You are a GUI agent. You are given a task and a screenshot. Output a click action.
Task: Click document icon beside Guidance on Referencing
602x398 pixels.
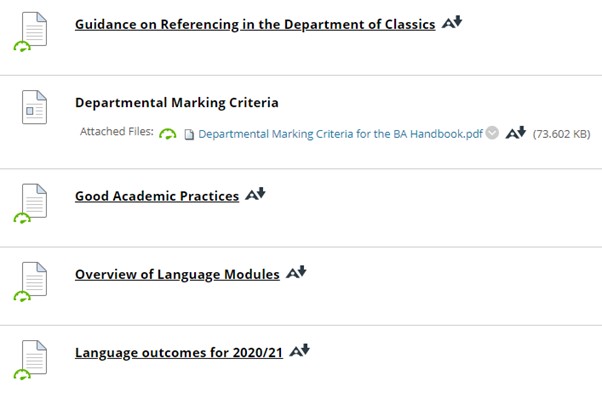pos(35,29)
